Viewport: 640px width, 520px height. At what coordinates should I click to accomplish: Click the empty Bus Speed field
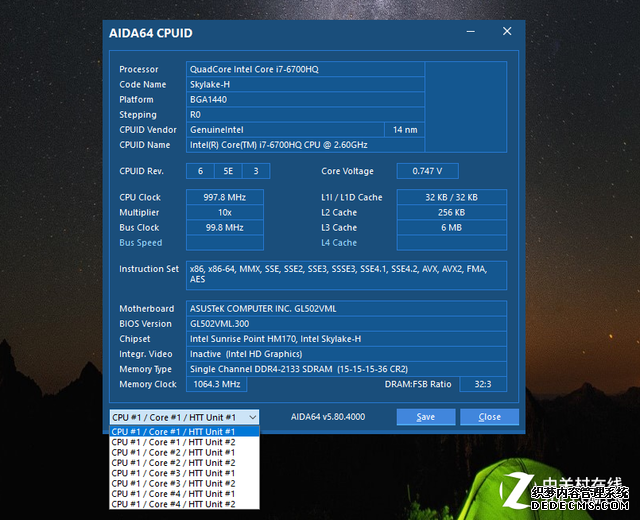click(x=225, y=242)
